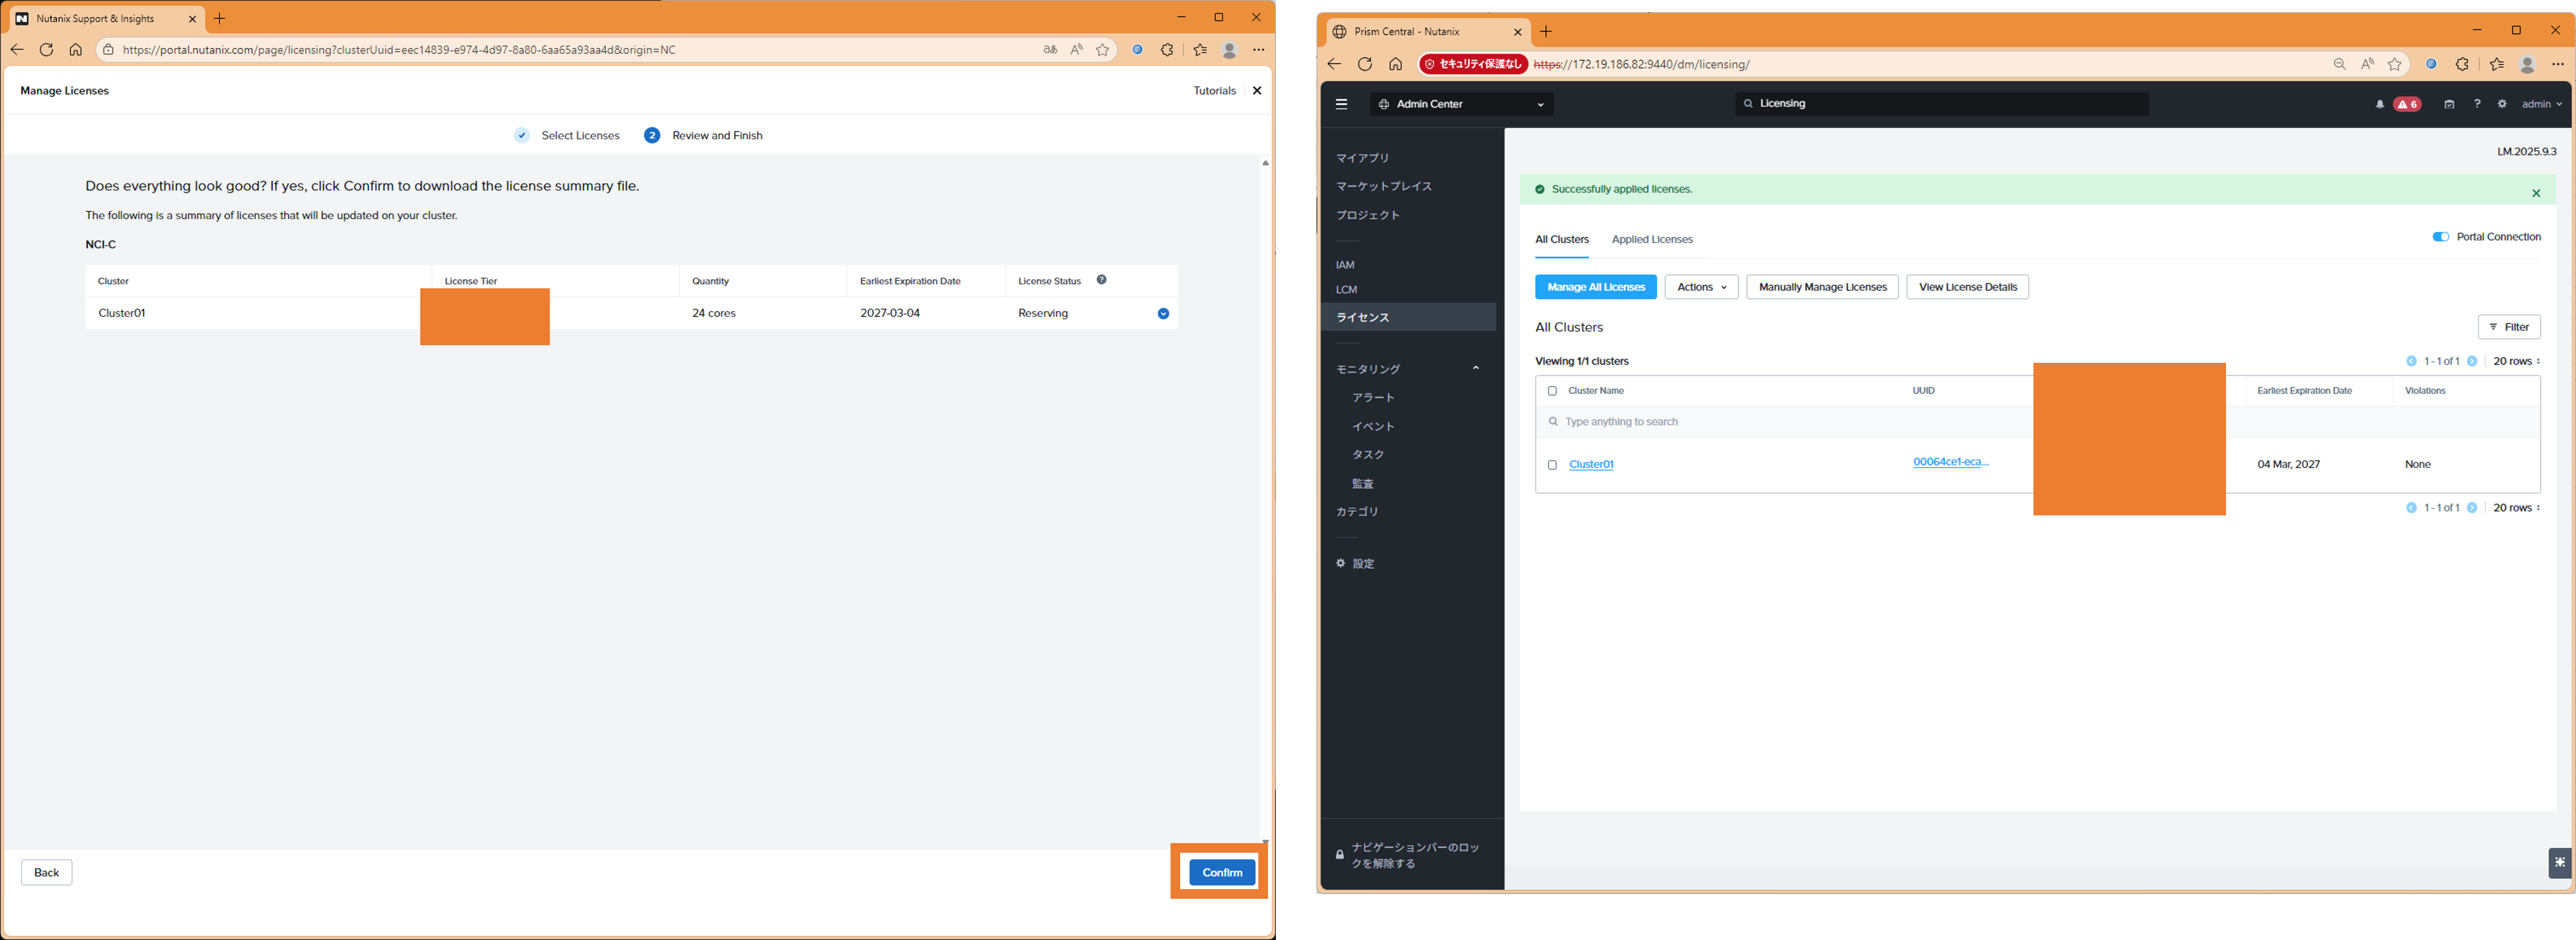Collapse the モニタリング sidebar section
This screenshot has width=2576, height=940.
pos(1475,369)
